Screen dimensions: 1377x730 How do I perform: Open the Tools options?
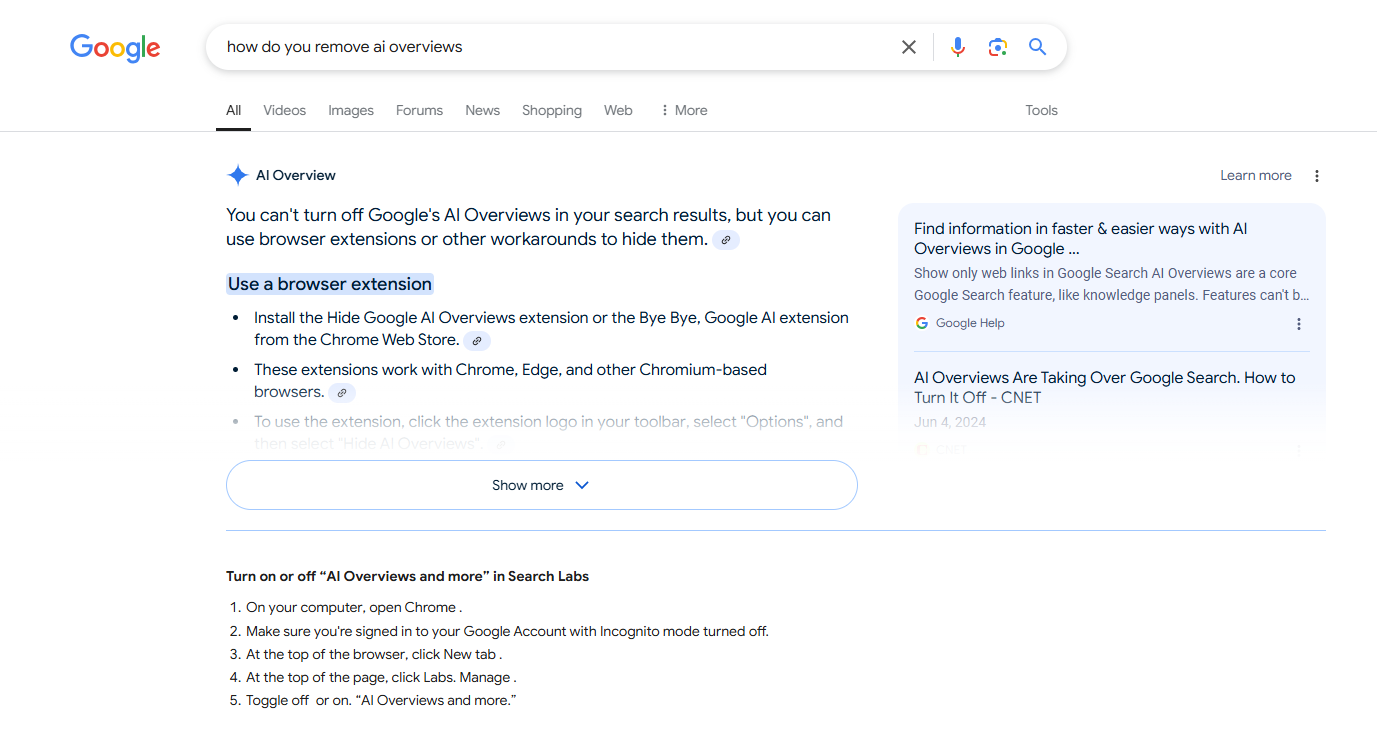coord(1041,111)
